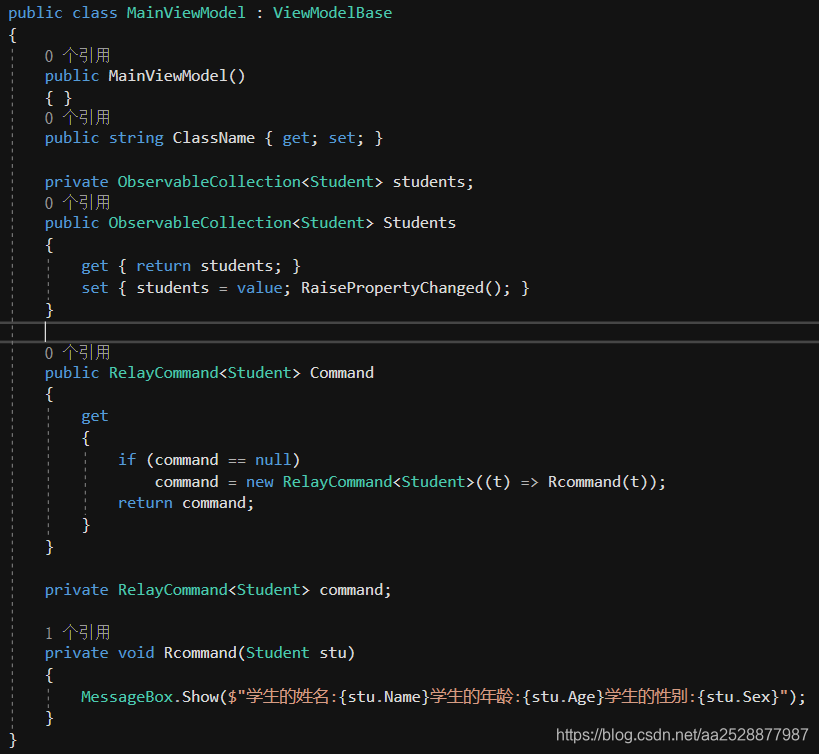Click 'MainViewModel' in the class declaration line
This screenshot has width=819, height=754.
[186, 13]
